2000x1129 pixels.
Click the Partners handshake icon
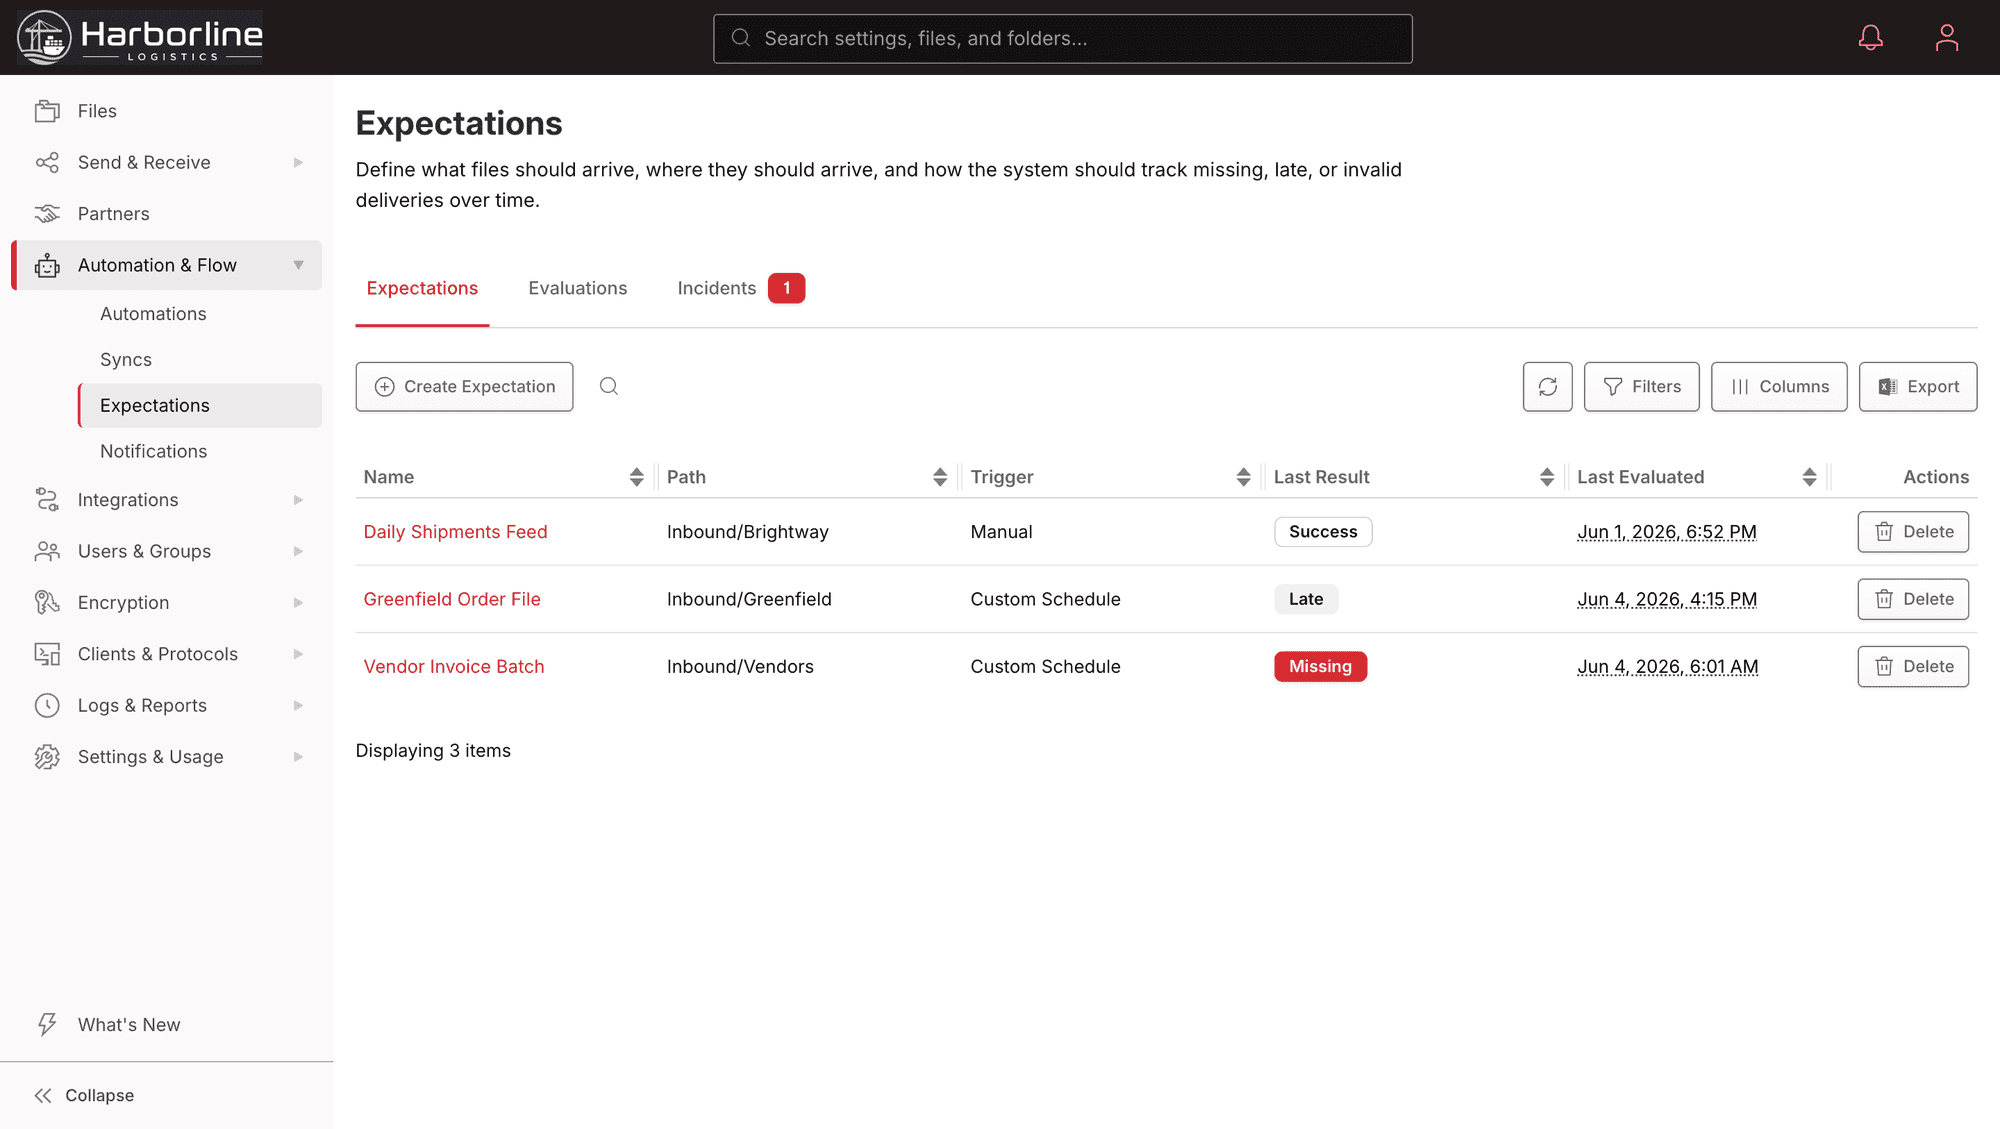(x=47, y=214)
